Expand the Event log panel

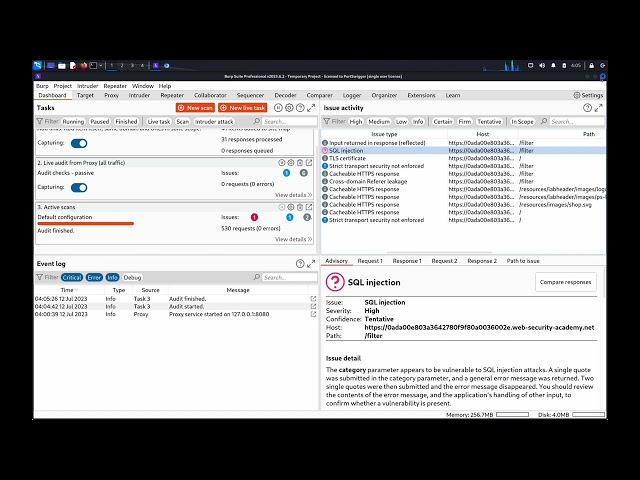(x=311, y=264)
